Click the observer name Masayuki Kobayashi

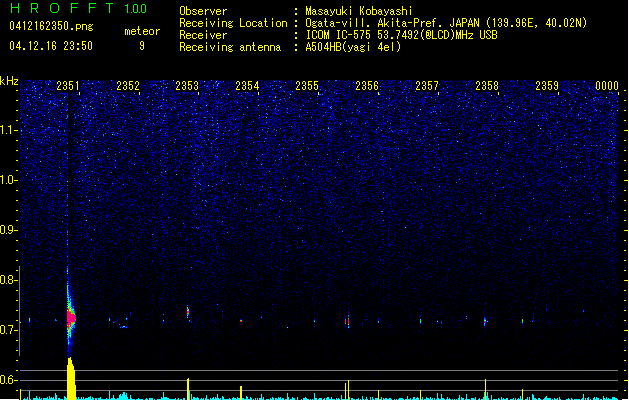[x=359, y=11]
